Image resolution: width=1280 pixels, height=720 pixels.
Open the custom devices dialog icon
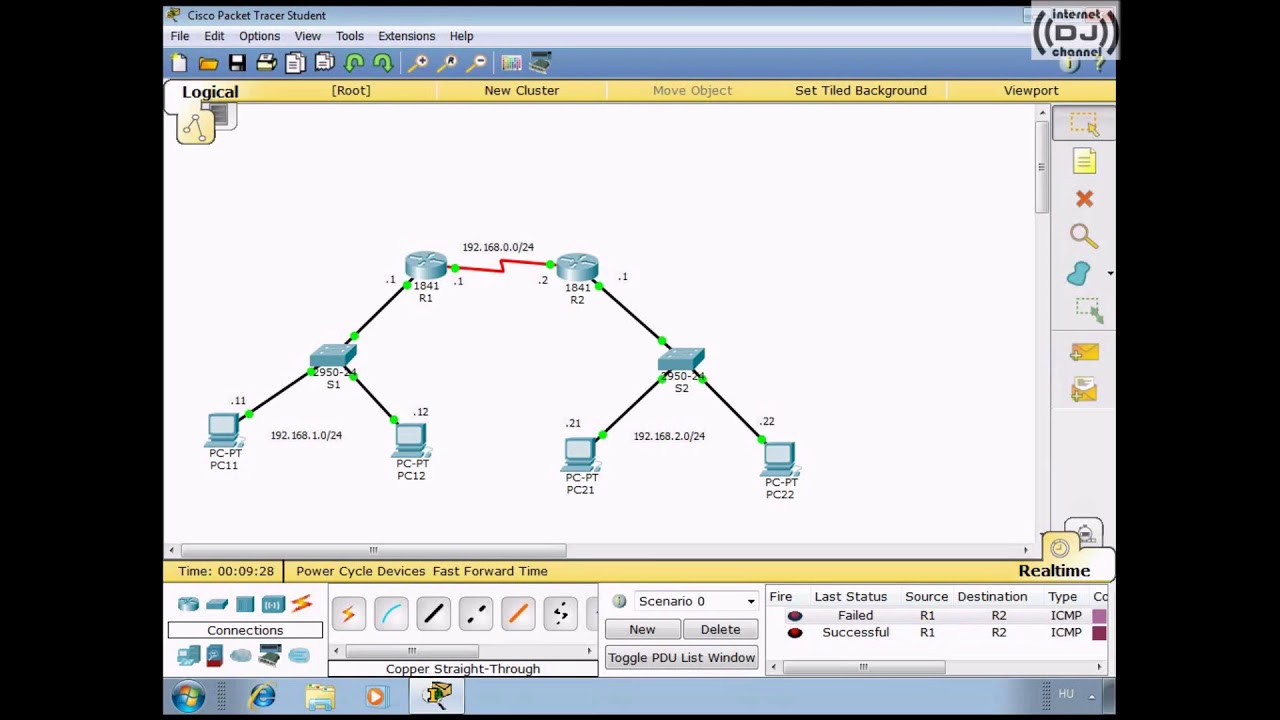pyautogui.click(x=540, y=63)
